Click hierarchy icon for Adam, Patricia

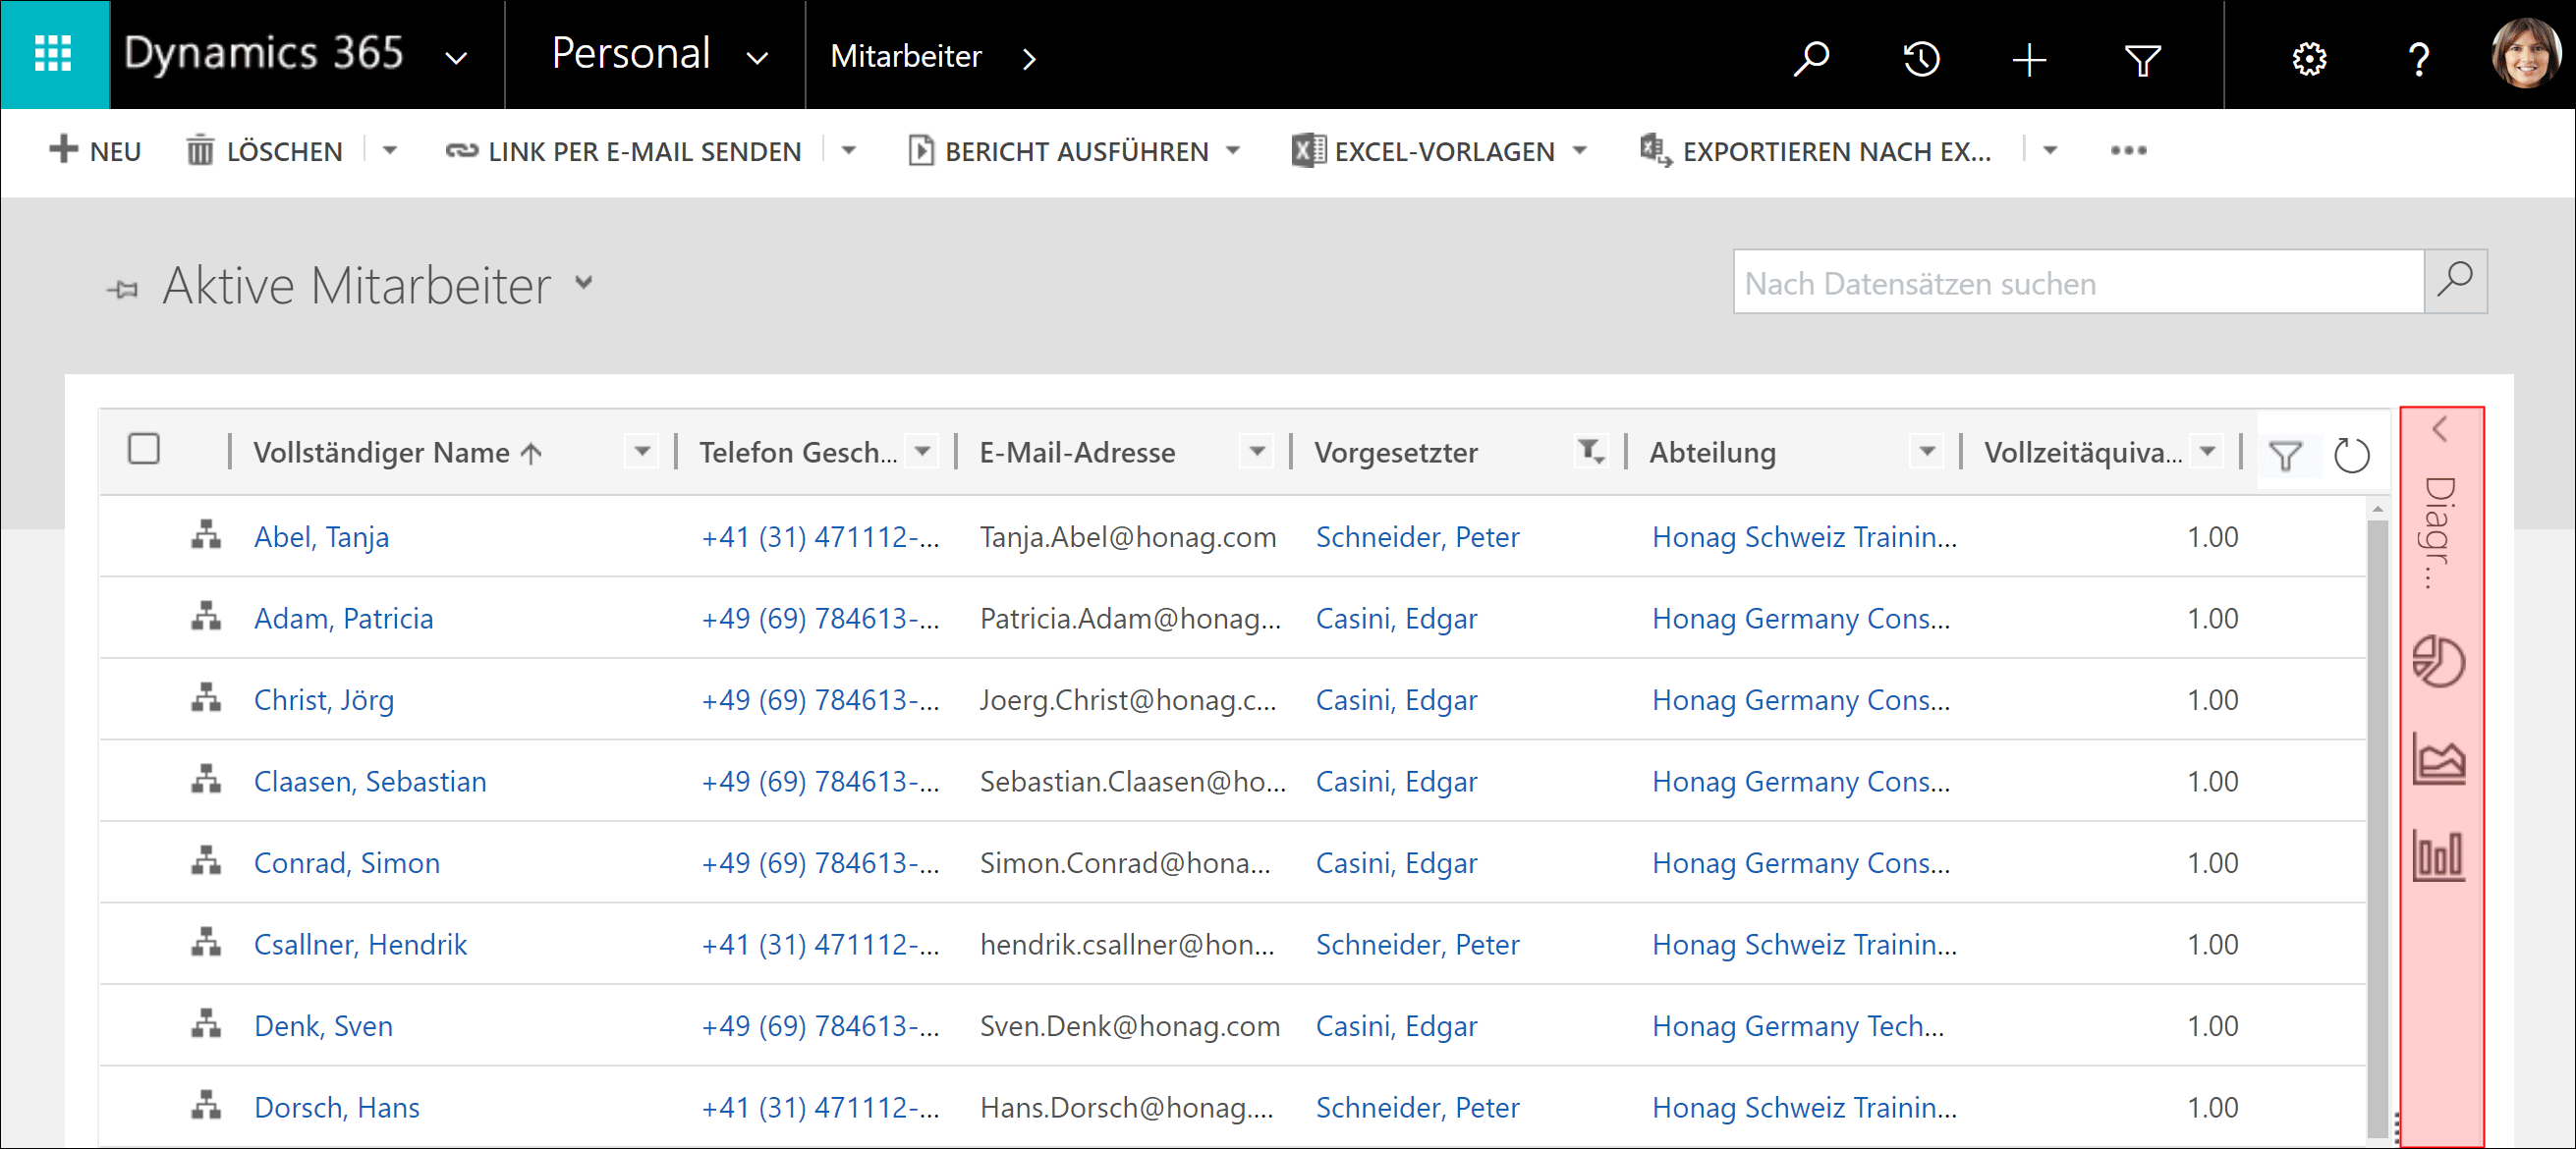[206, 616]
